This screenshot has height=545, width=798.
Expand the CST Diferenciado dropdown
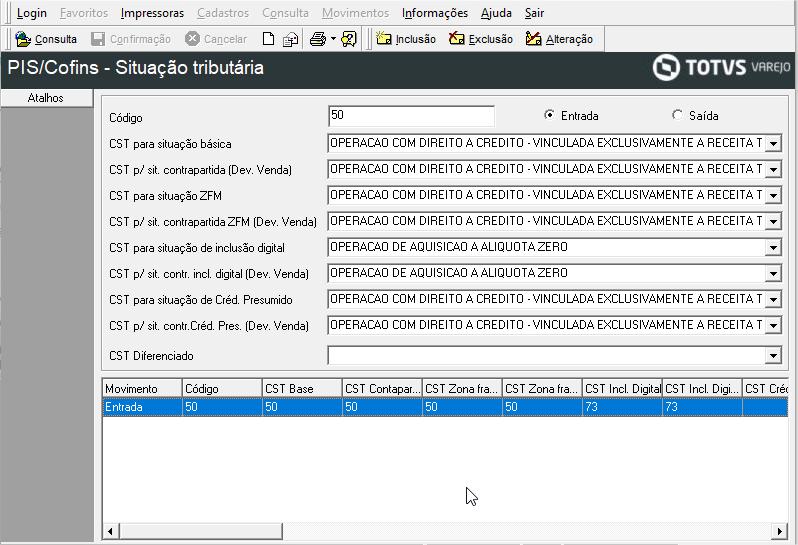click(773, 356)
